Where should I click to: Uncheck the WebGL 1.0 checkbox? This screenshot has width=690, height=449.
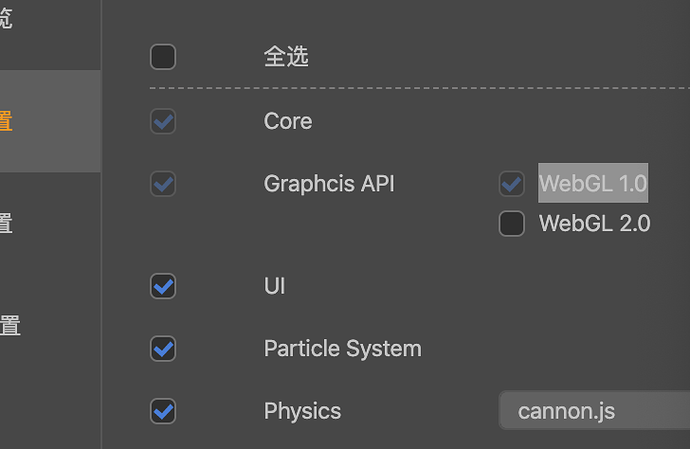[x=512, y=184]
